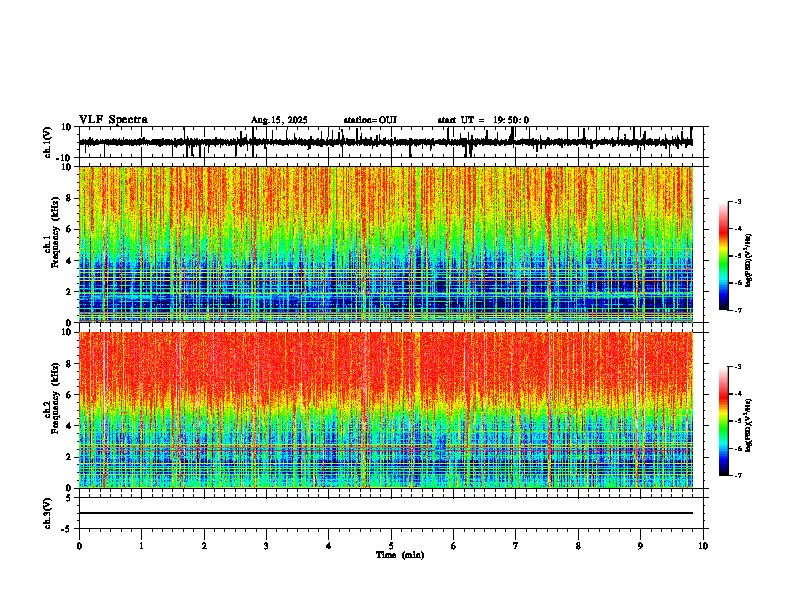Click the "5" tick on ch.3 axis

click(69, 497)
